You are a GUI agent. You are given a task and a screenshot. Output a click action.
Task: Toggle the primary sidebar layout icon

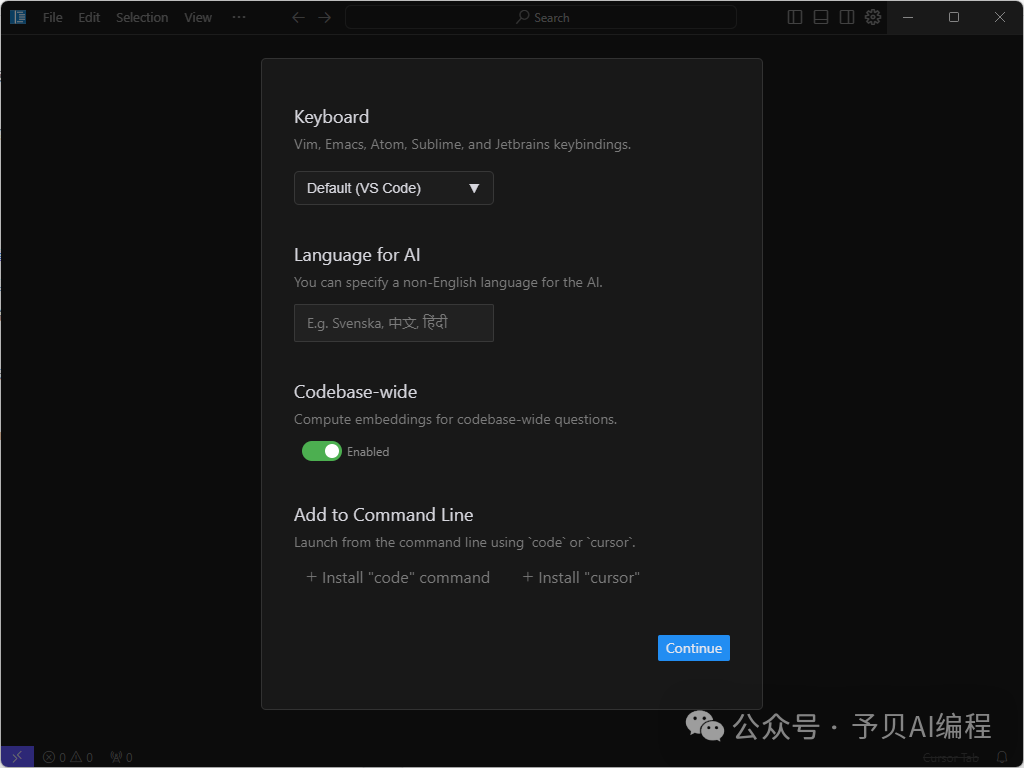point(795,18)
